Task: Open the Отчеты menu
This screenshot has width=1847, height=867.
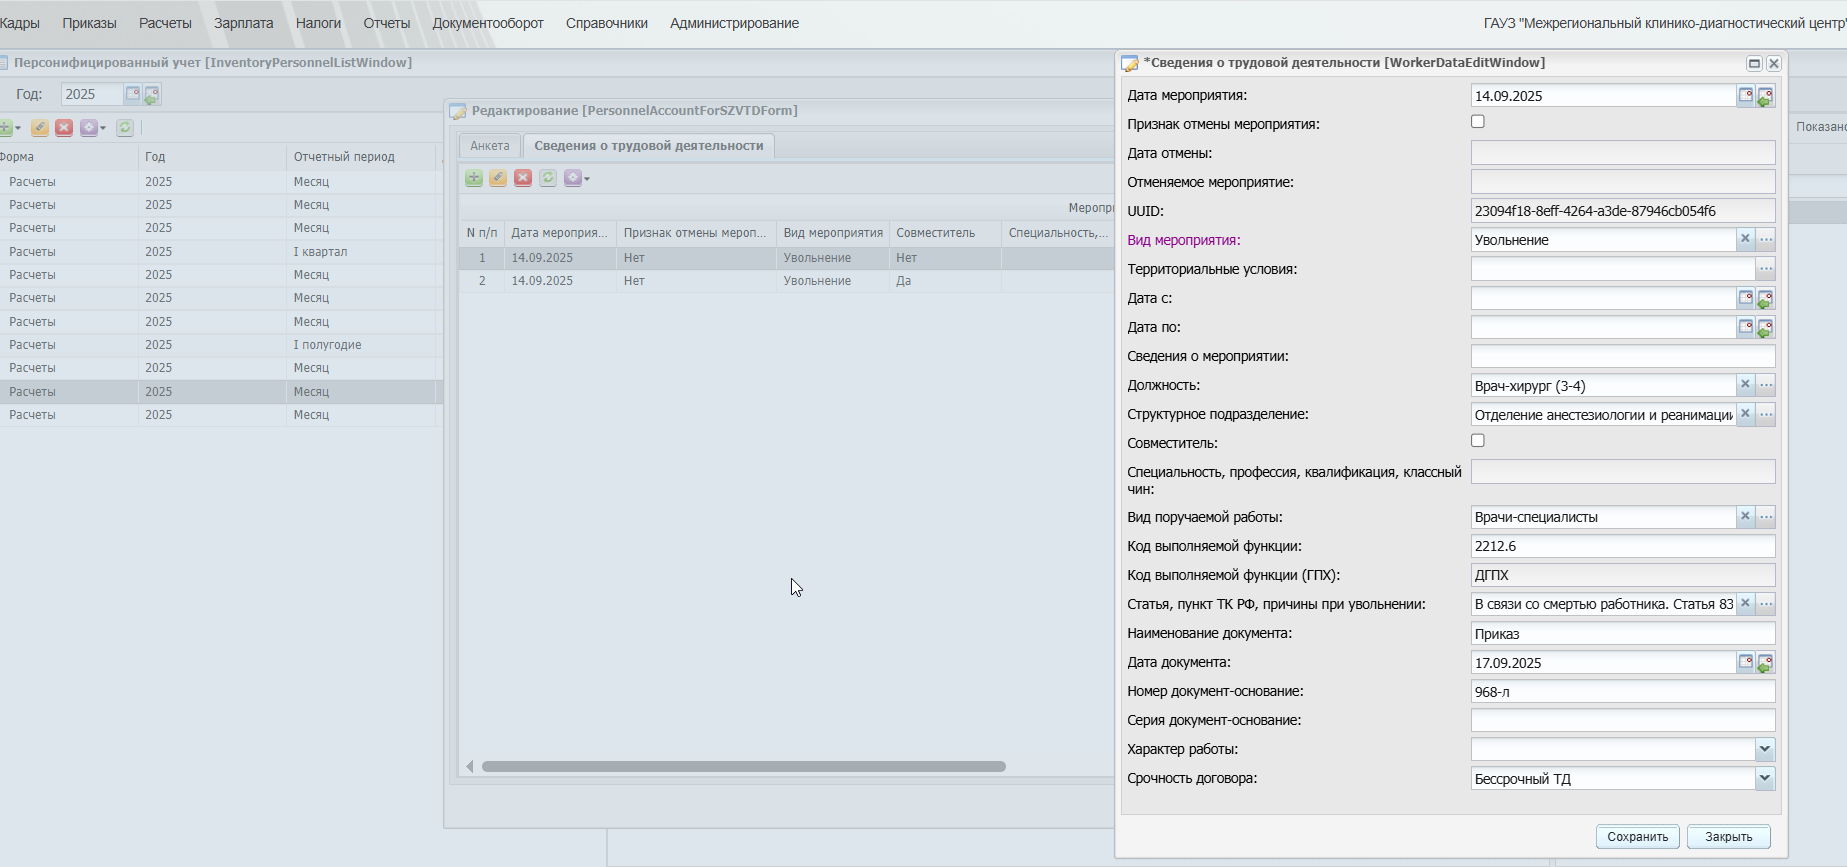Action: (x=387, y=23)
